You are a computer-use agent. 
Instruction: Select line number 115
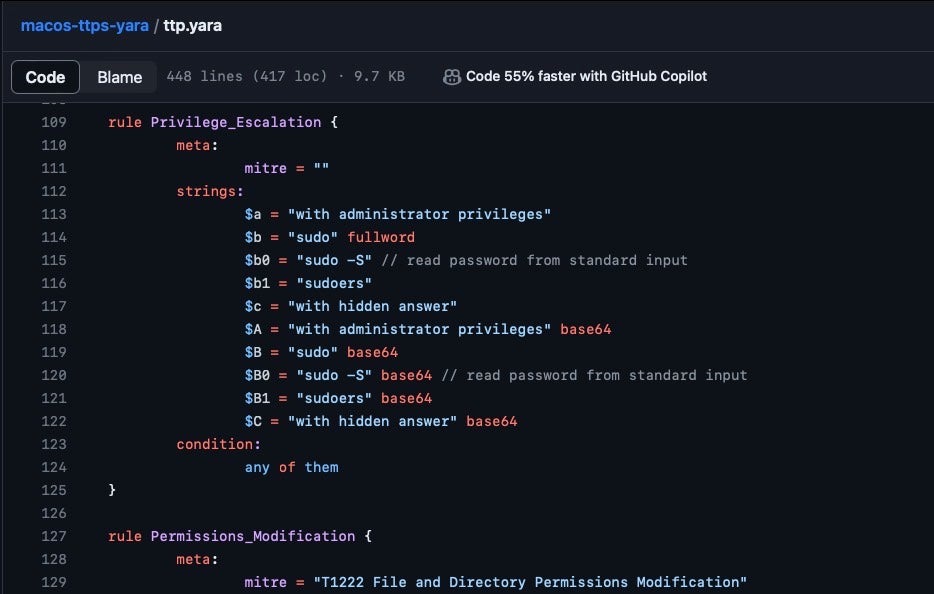click(x=54, y=260)
